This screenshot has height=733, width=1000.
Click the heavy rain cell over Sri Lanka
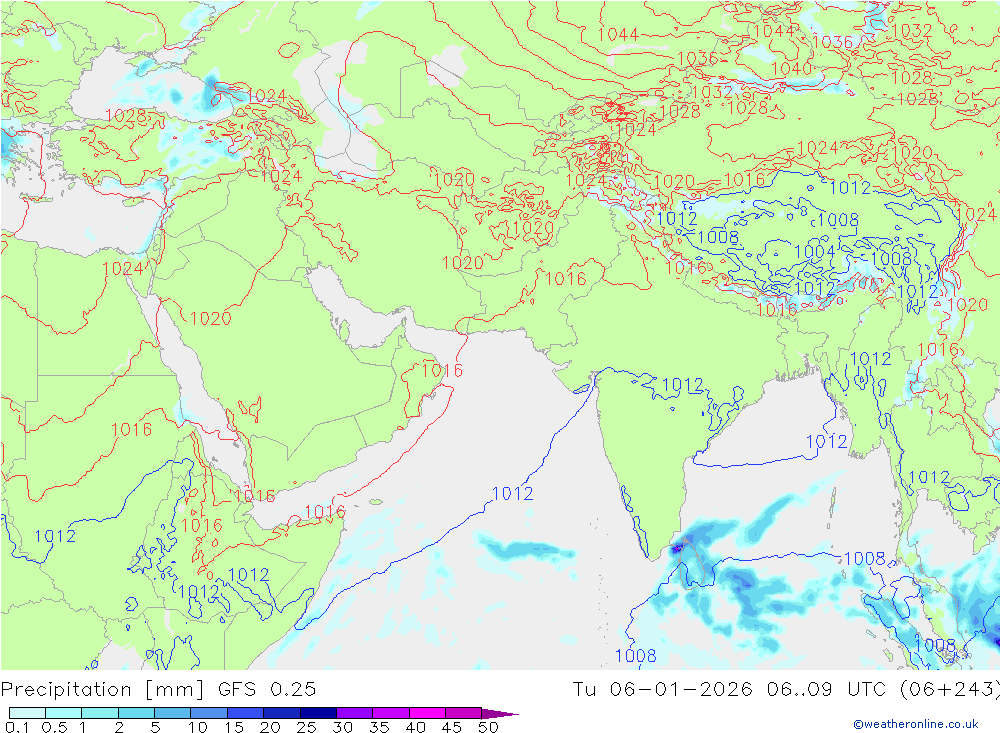click(x=677, y=547)
